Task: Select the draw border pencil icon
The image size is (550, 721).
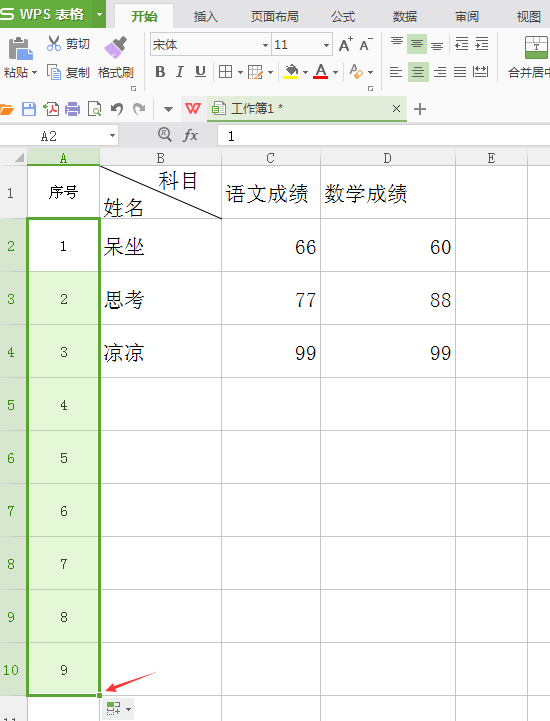Action: (x=255, y=72)
